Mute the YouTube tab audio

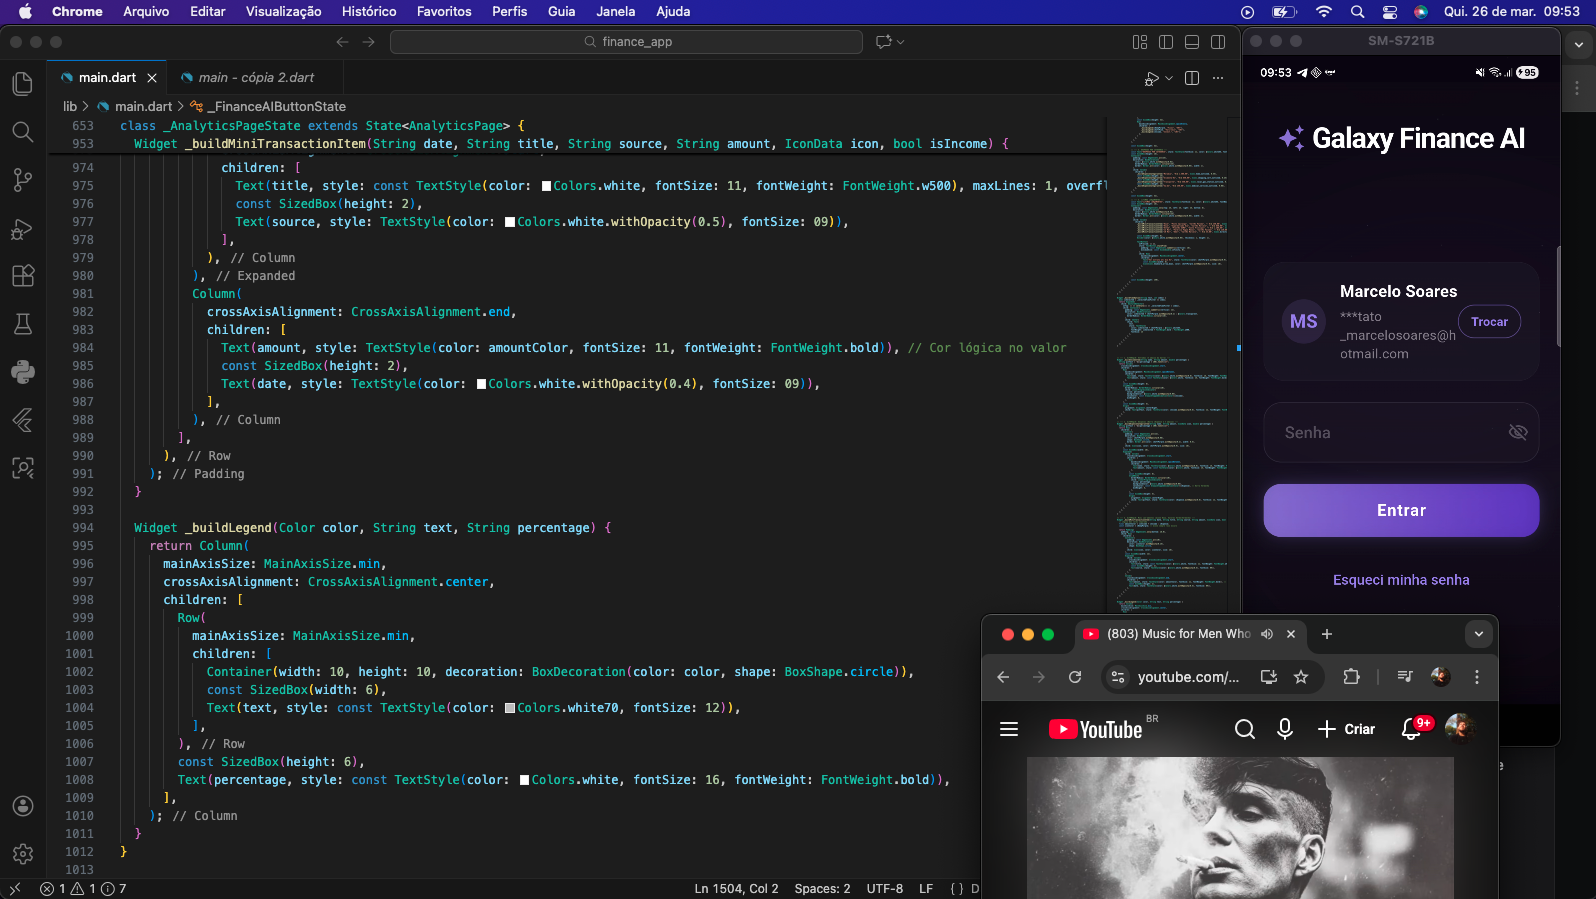click(1267, 634)
